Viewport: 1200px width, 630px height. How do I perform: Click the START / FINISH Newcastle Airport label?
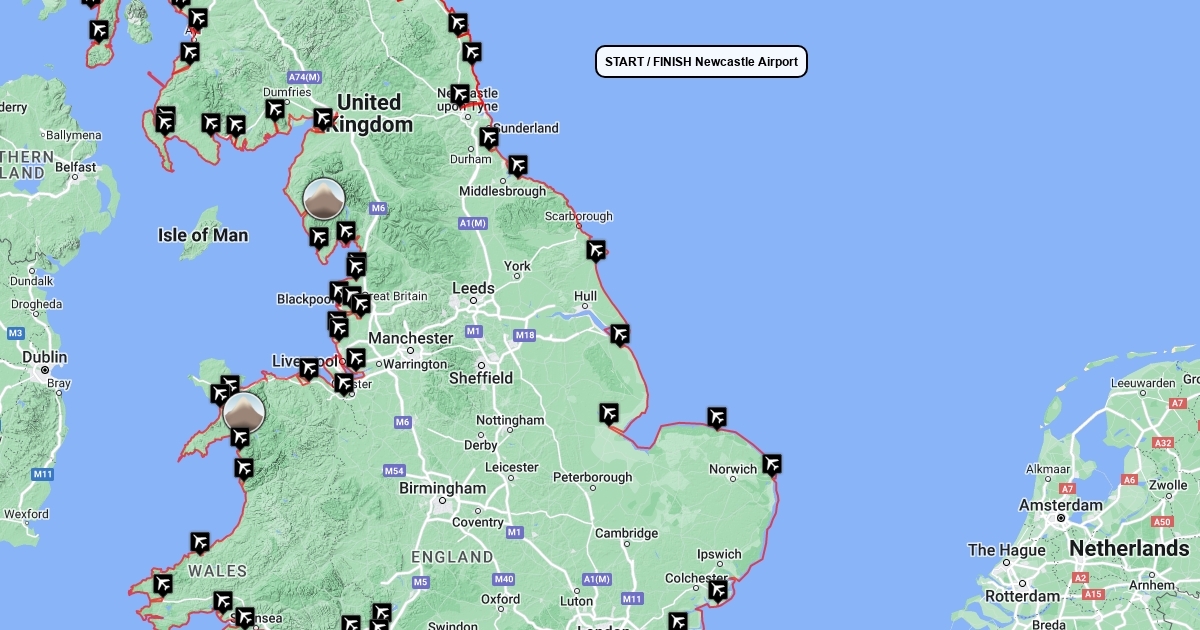point(701,62)
